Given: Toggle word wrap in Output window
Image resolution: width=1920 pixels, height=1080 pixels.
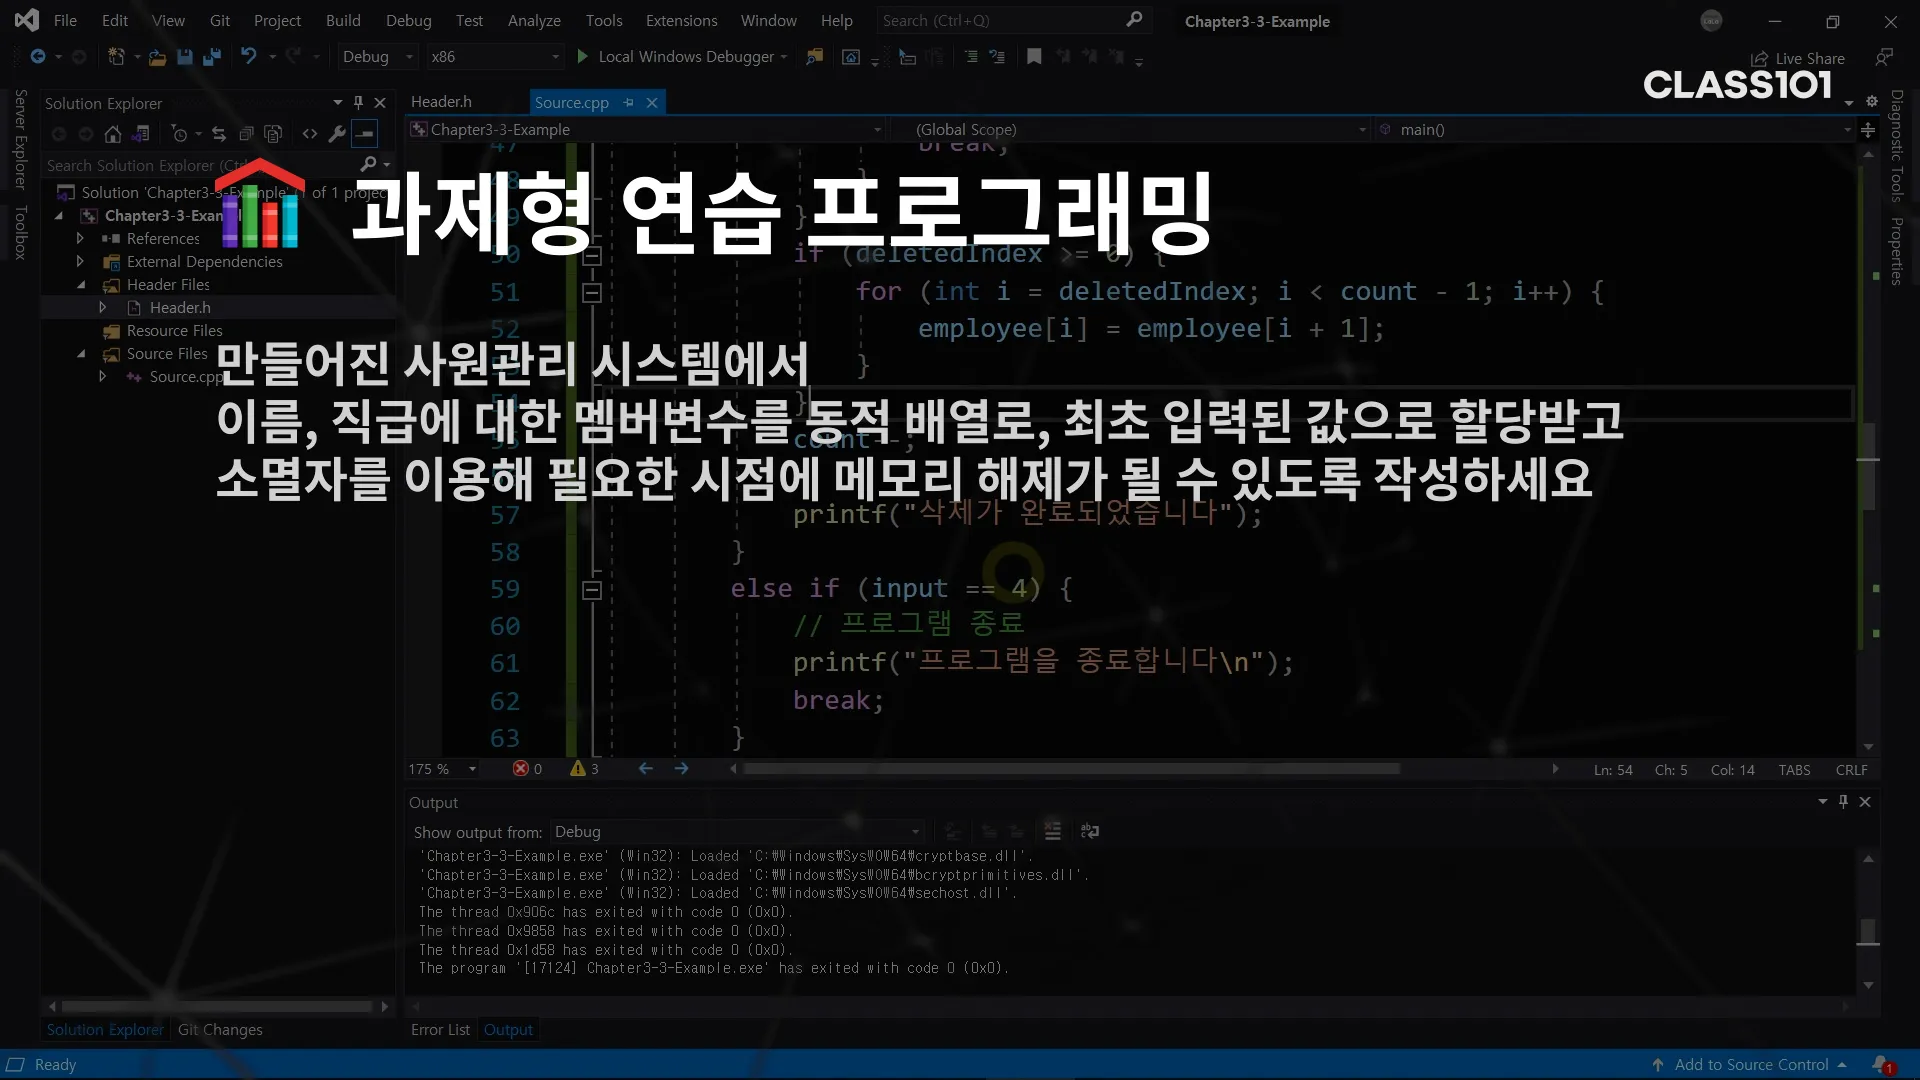Looking at the screenshot, I should (1090, 831).
